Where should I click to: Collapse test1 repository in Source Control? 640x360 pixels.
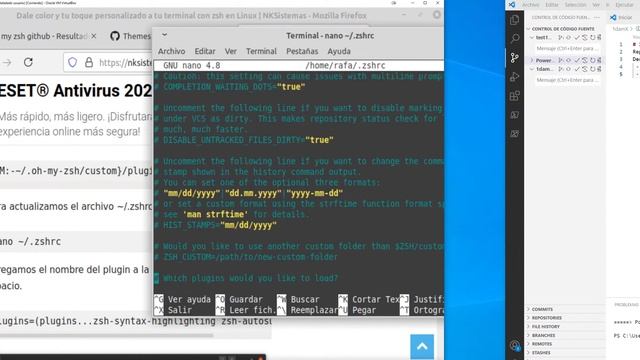click(x=532, y=38)
